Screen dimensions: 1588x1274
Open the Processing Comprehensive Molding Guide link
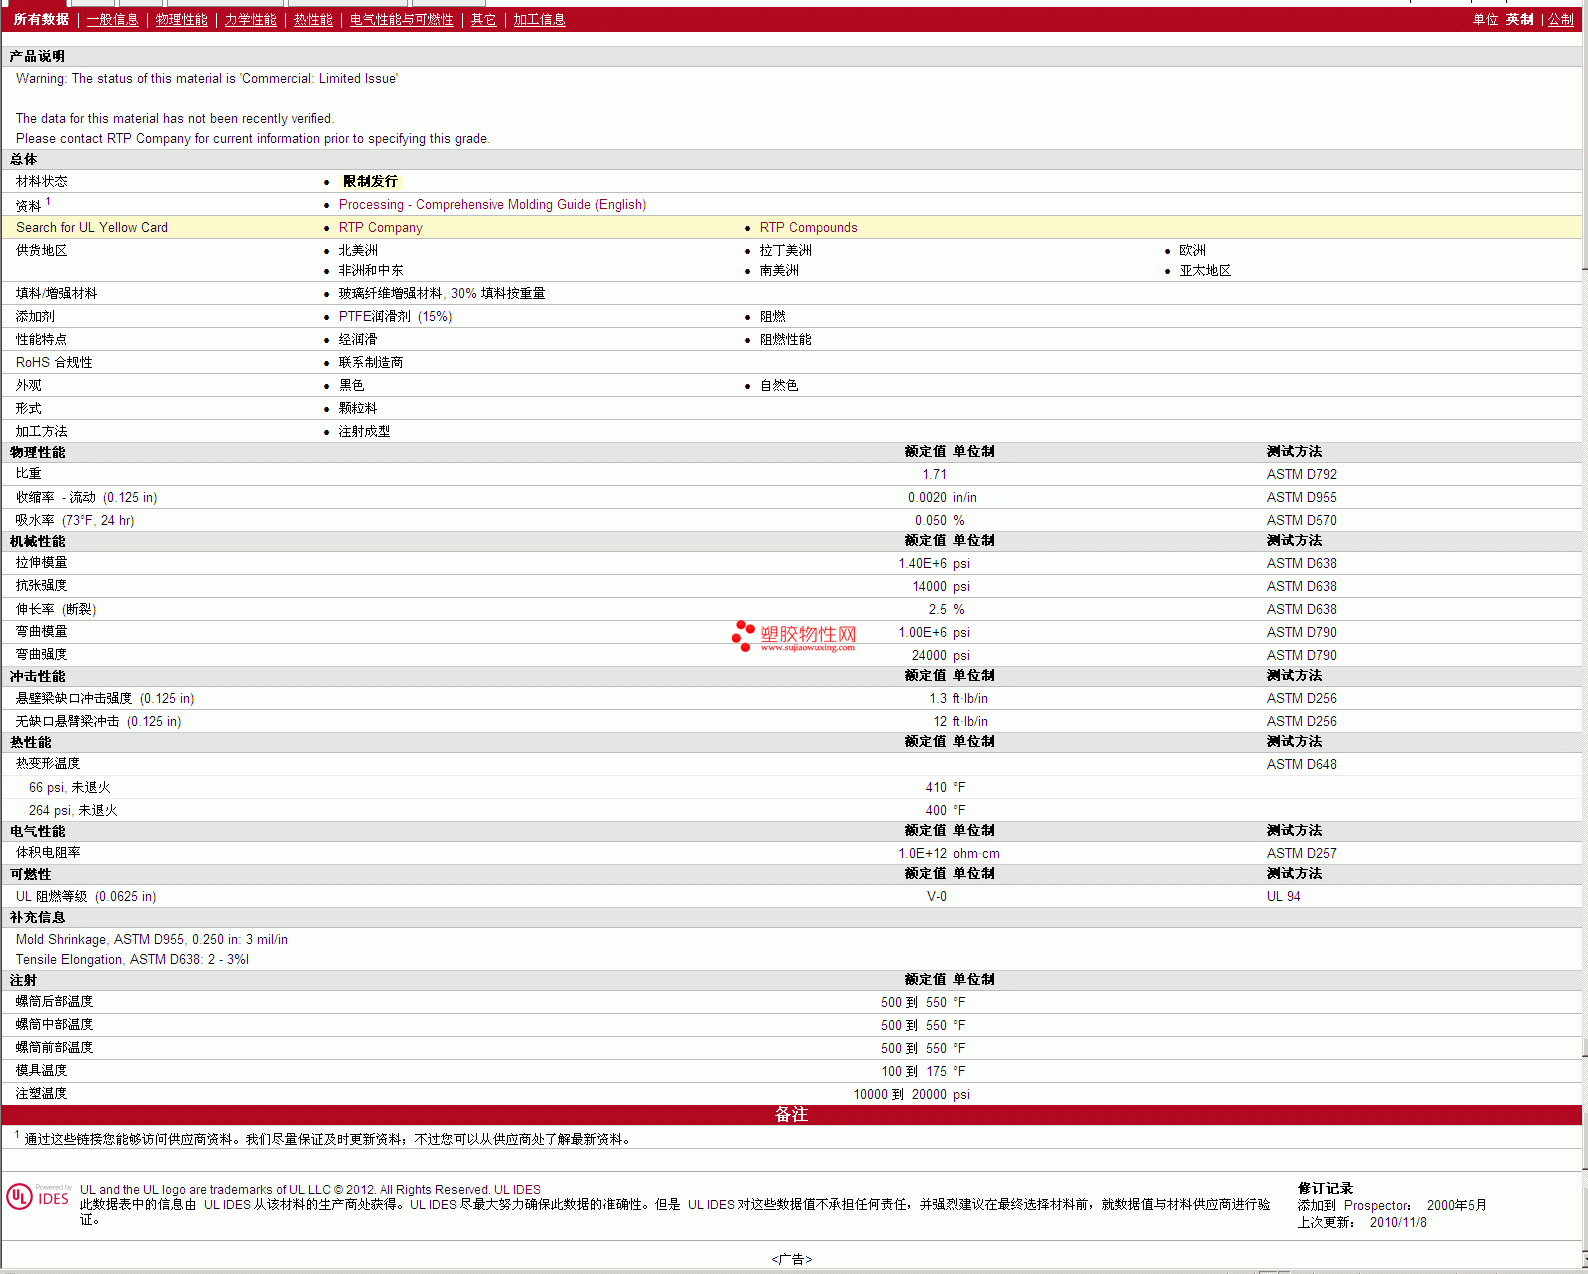[492, 205]
